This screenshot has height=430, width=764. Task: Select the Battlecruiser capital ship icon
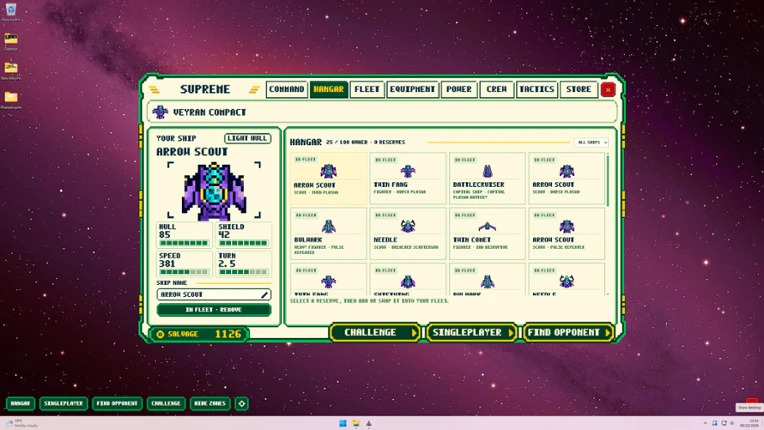pos(487,171)
